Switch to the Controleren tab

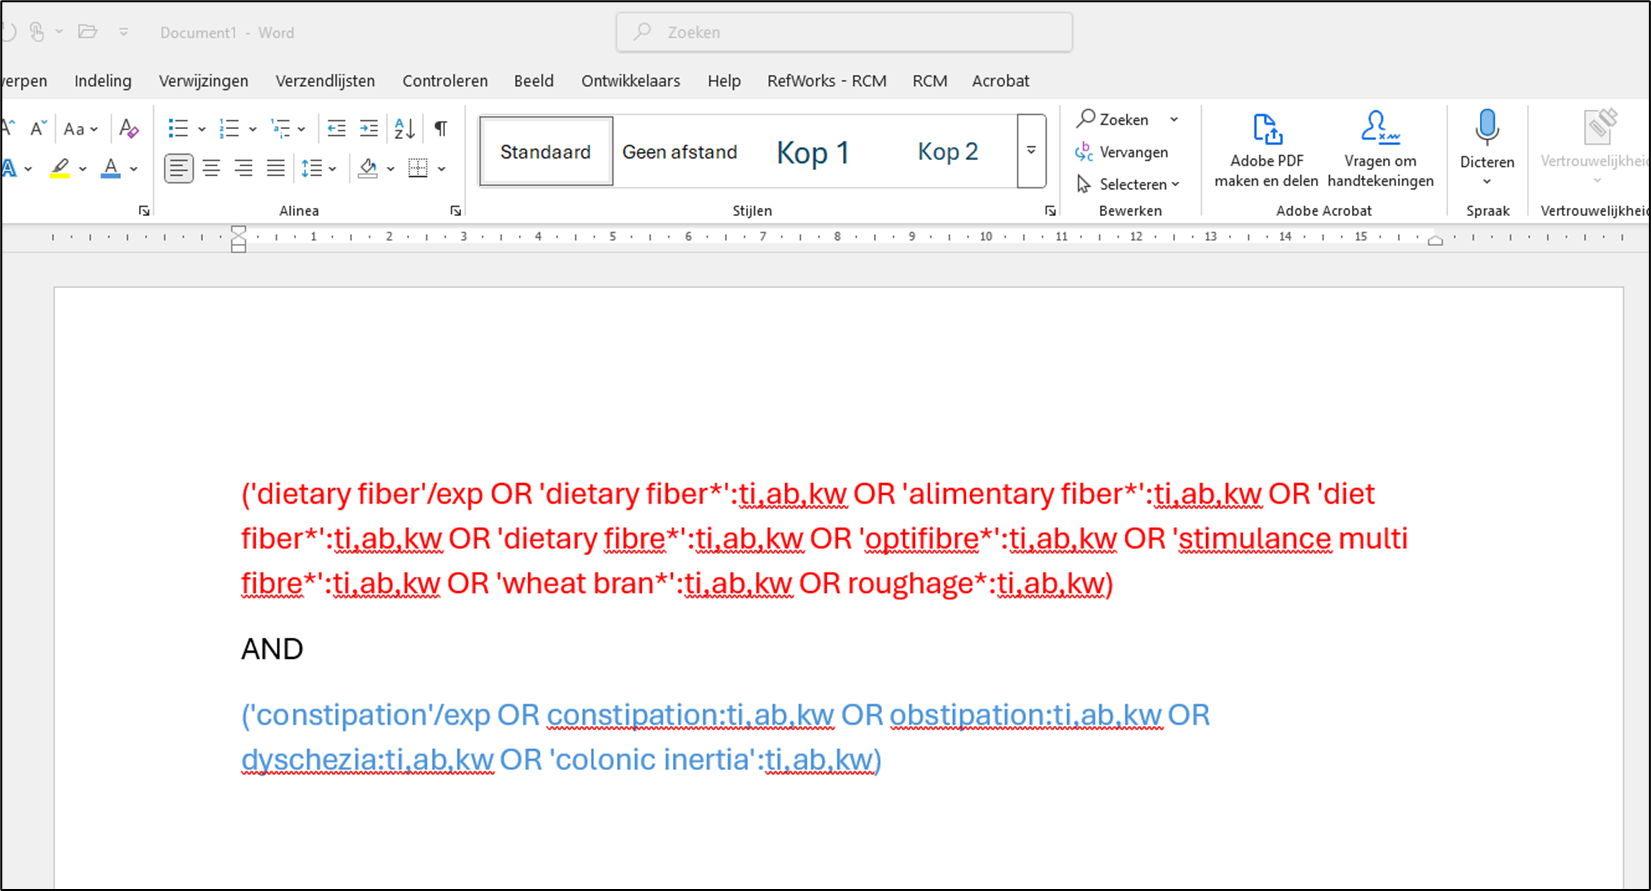pyautogui.click(x=445, y=81)
